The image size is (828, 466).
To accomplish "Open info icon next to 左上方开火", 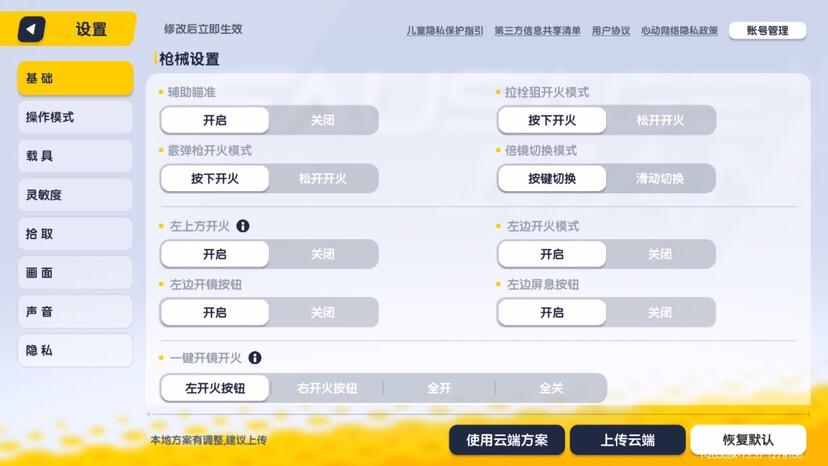I will (x=243, y=226).
